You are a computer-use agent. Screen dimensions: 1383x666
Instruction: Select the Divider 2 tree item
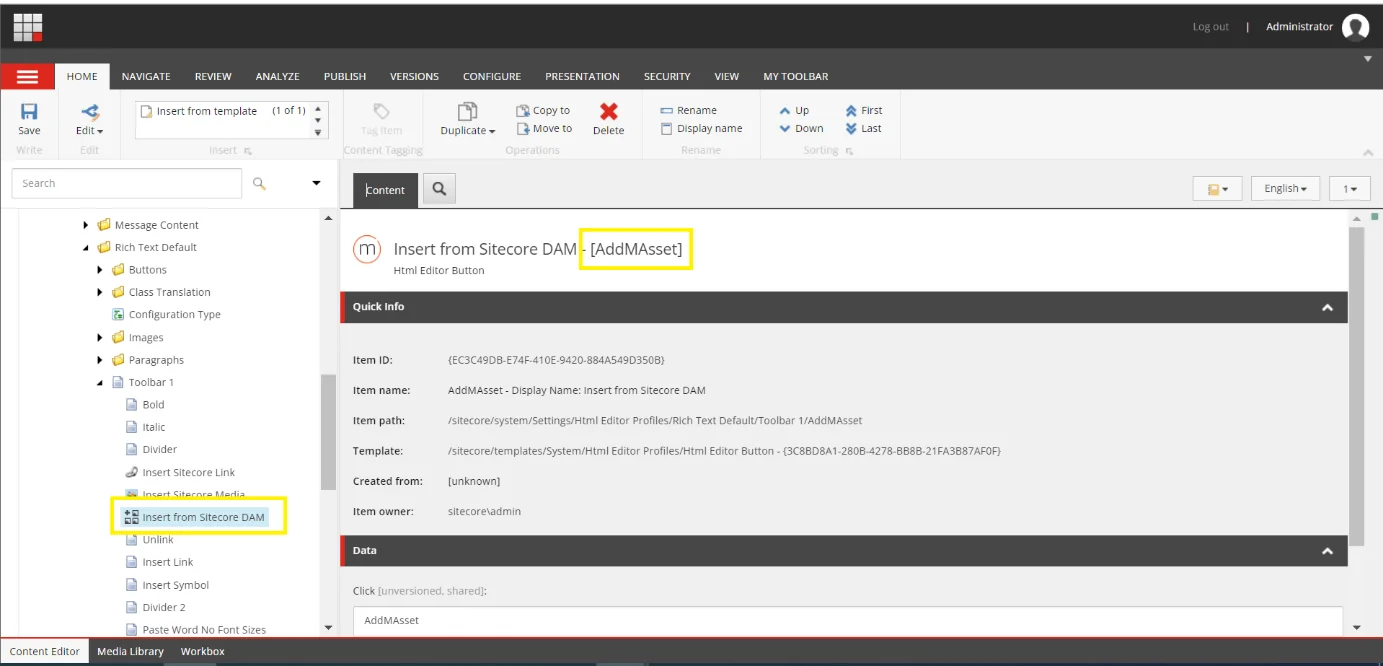[155, 607]
